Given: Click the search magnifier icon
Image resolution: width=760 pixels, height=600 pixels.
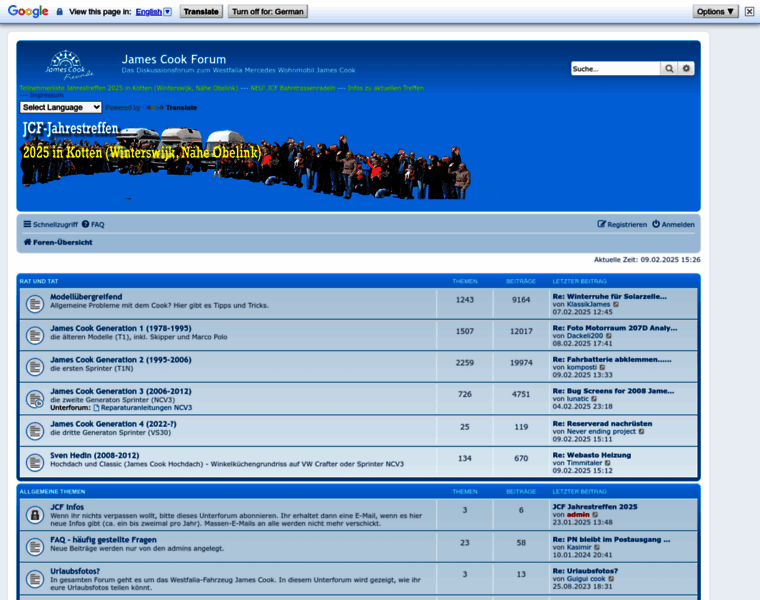Looking at the screenshot, I should tap(669, 69).
